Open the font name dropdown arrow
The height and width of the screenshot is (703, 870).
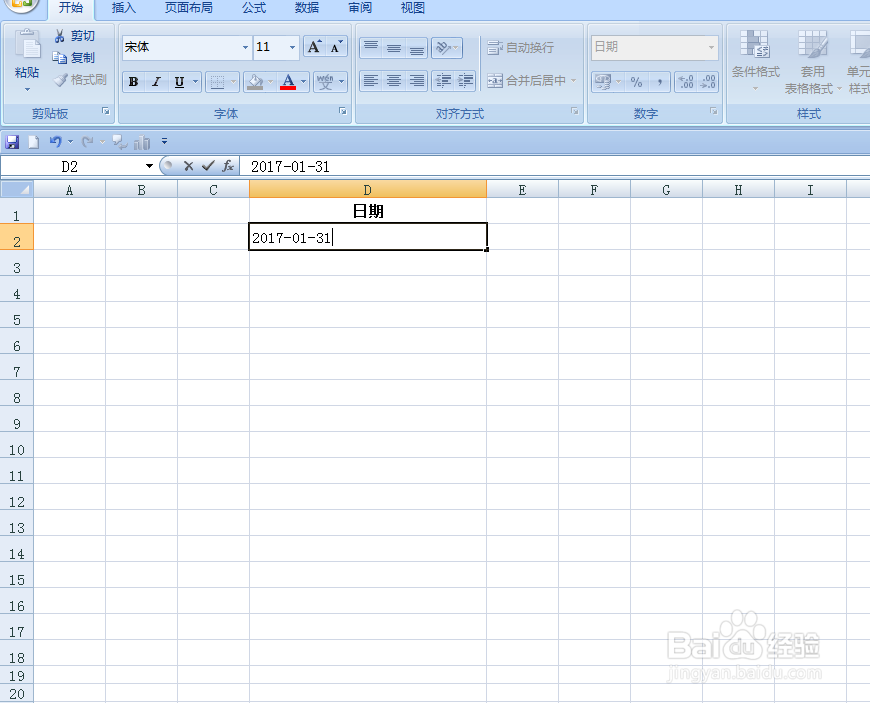pyautogui.click(x=245, y=48)
